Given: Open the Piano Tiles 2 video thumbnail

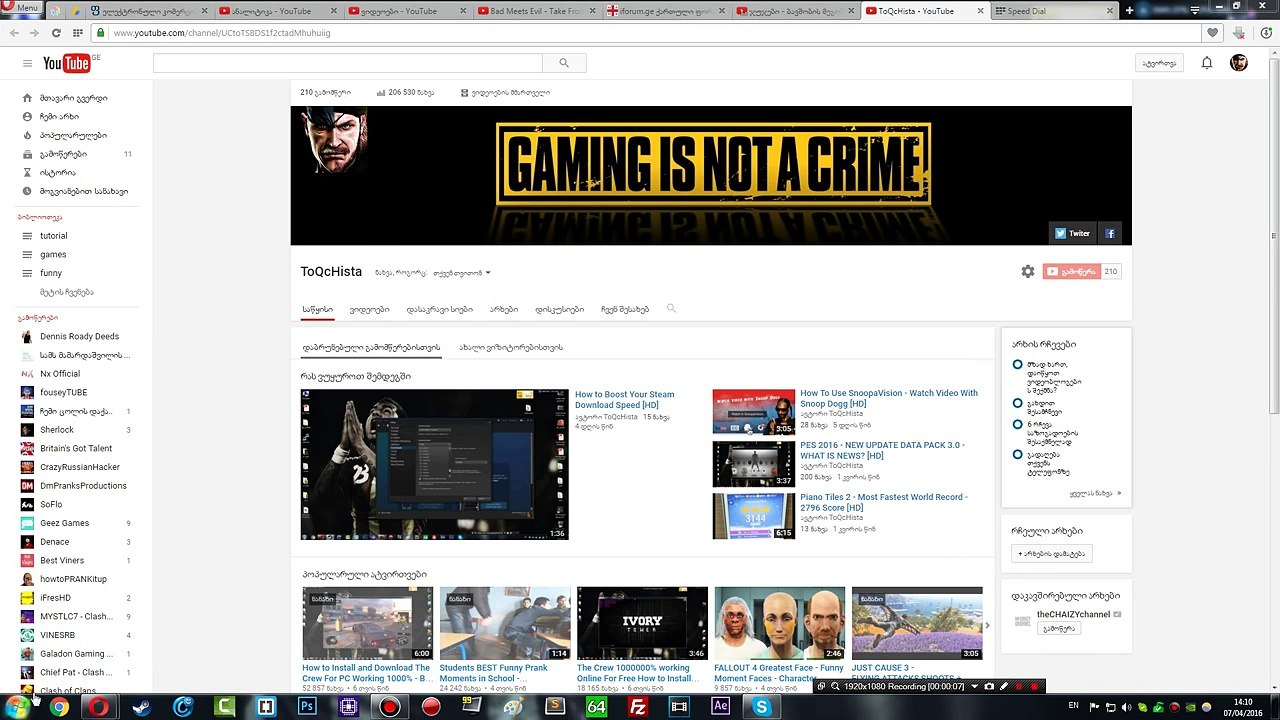Looking at the screenshot, I should click(x=754, y=516).
